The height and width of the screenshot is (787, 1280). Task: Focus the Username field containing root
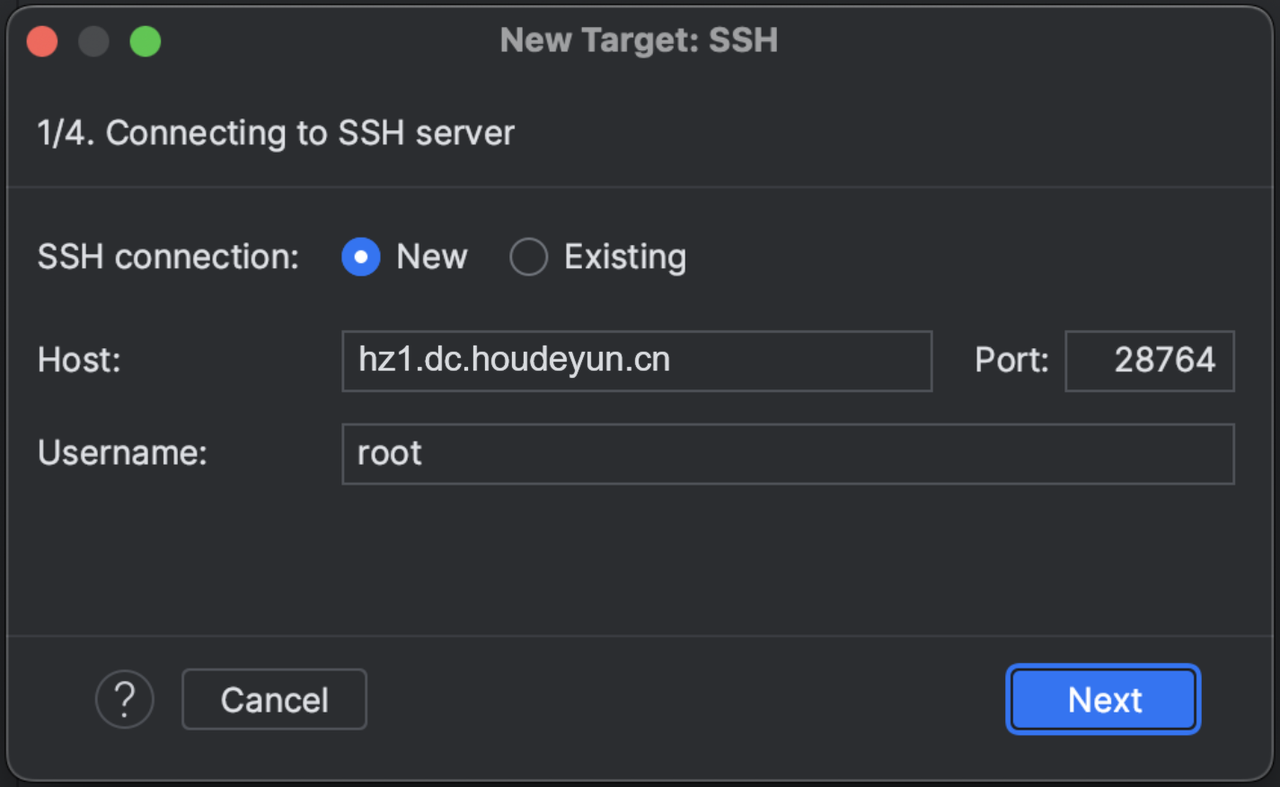point(787,453)
